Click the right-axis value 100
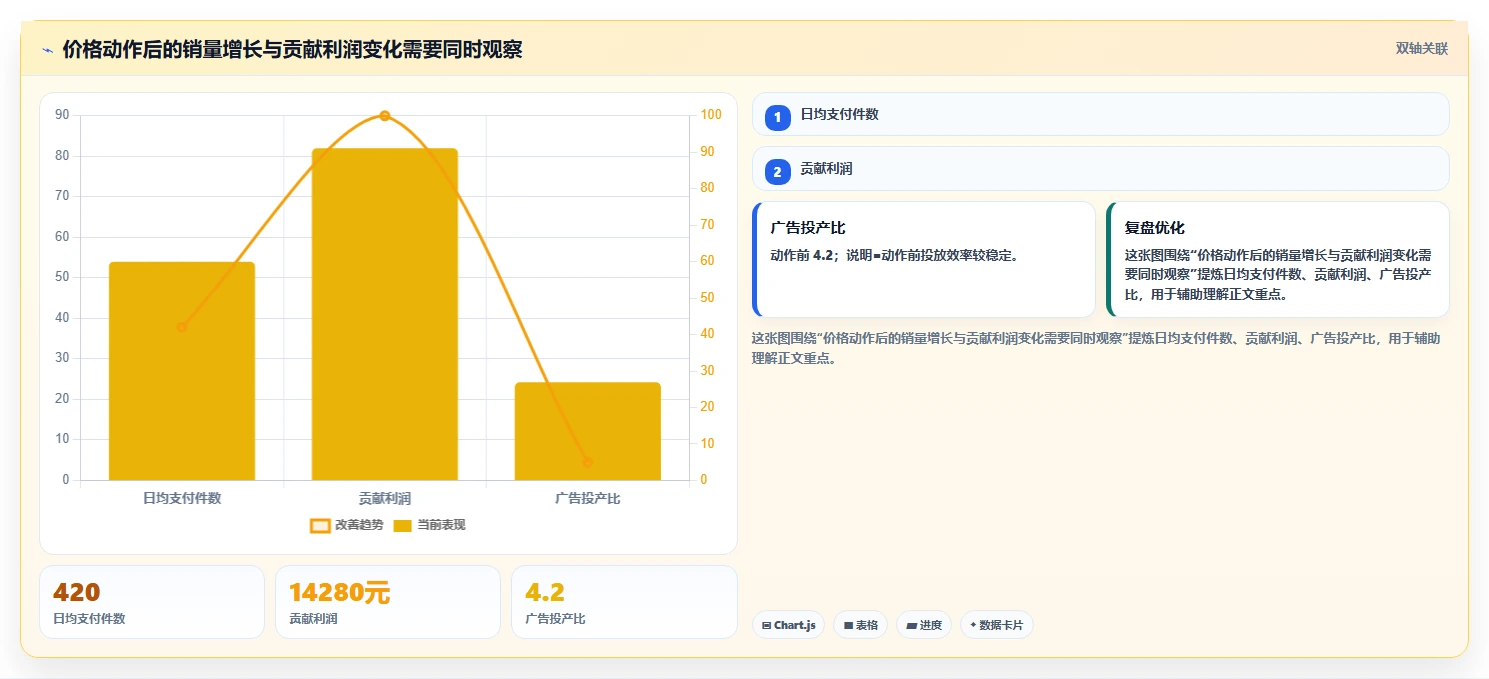This screenshot has height=679, width=1489. 711,115
